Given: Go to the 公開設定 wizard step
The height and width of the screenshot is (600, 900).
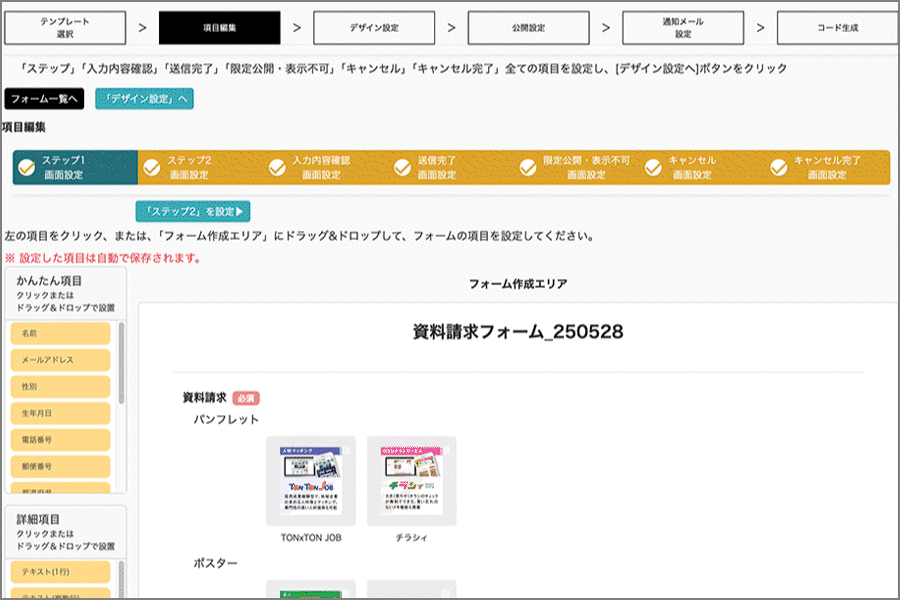Looking at the screenshot, I should (x=529, y=28).
